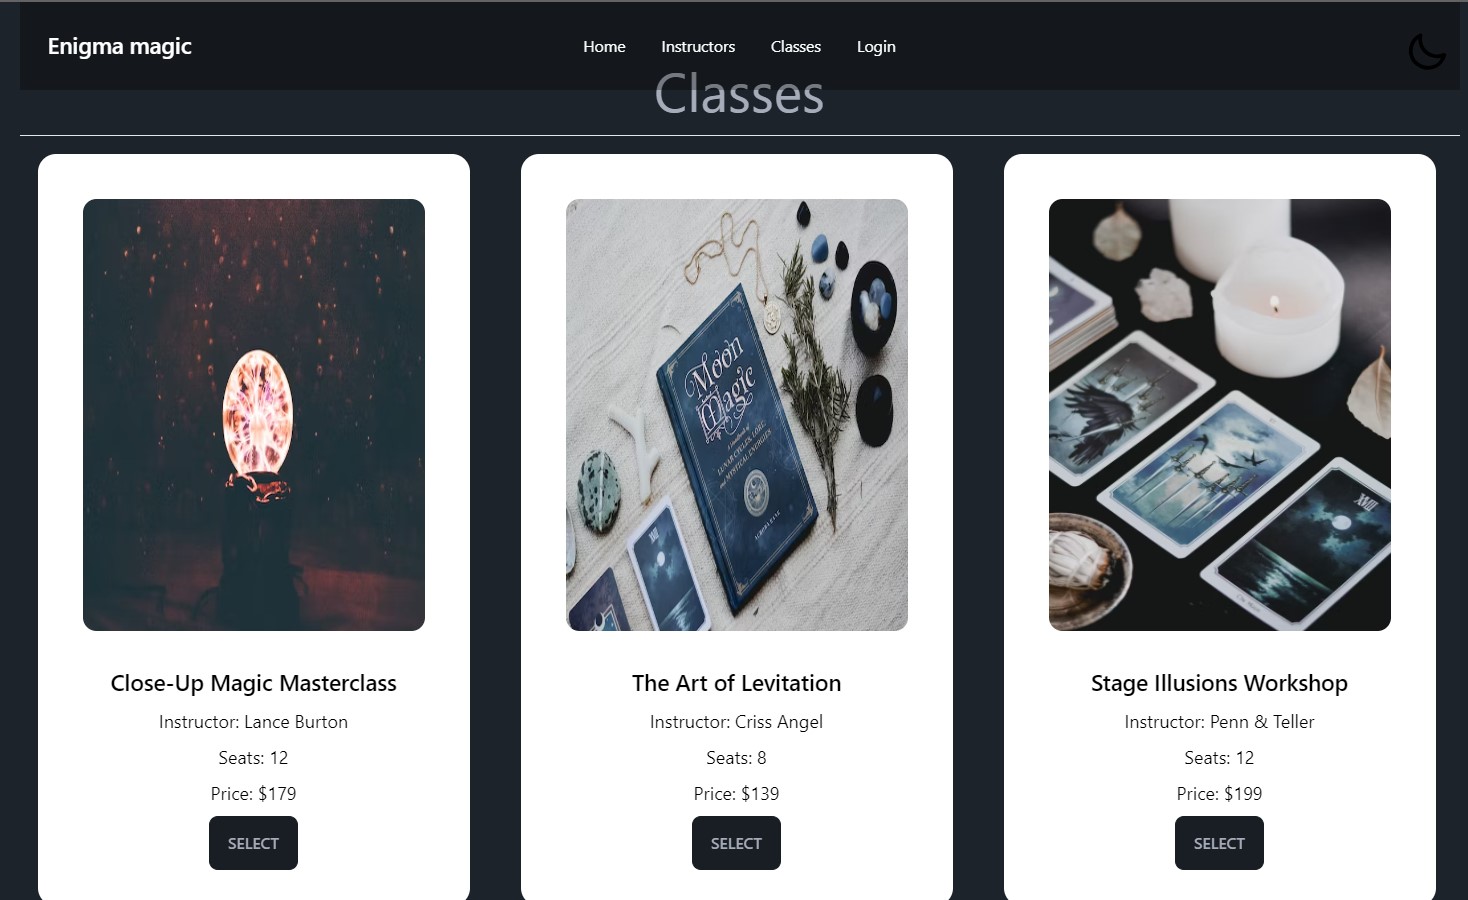Open the plasma ball class image
This screenshot has width=1468, height=900.
coord(254,415)
